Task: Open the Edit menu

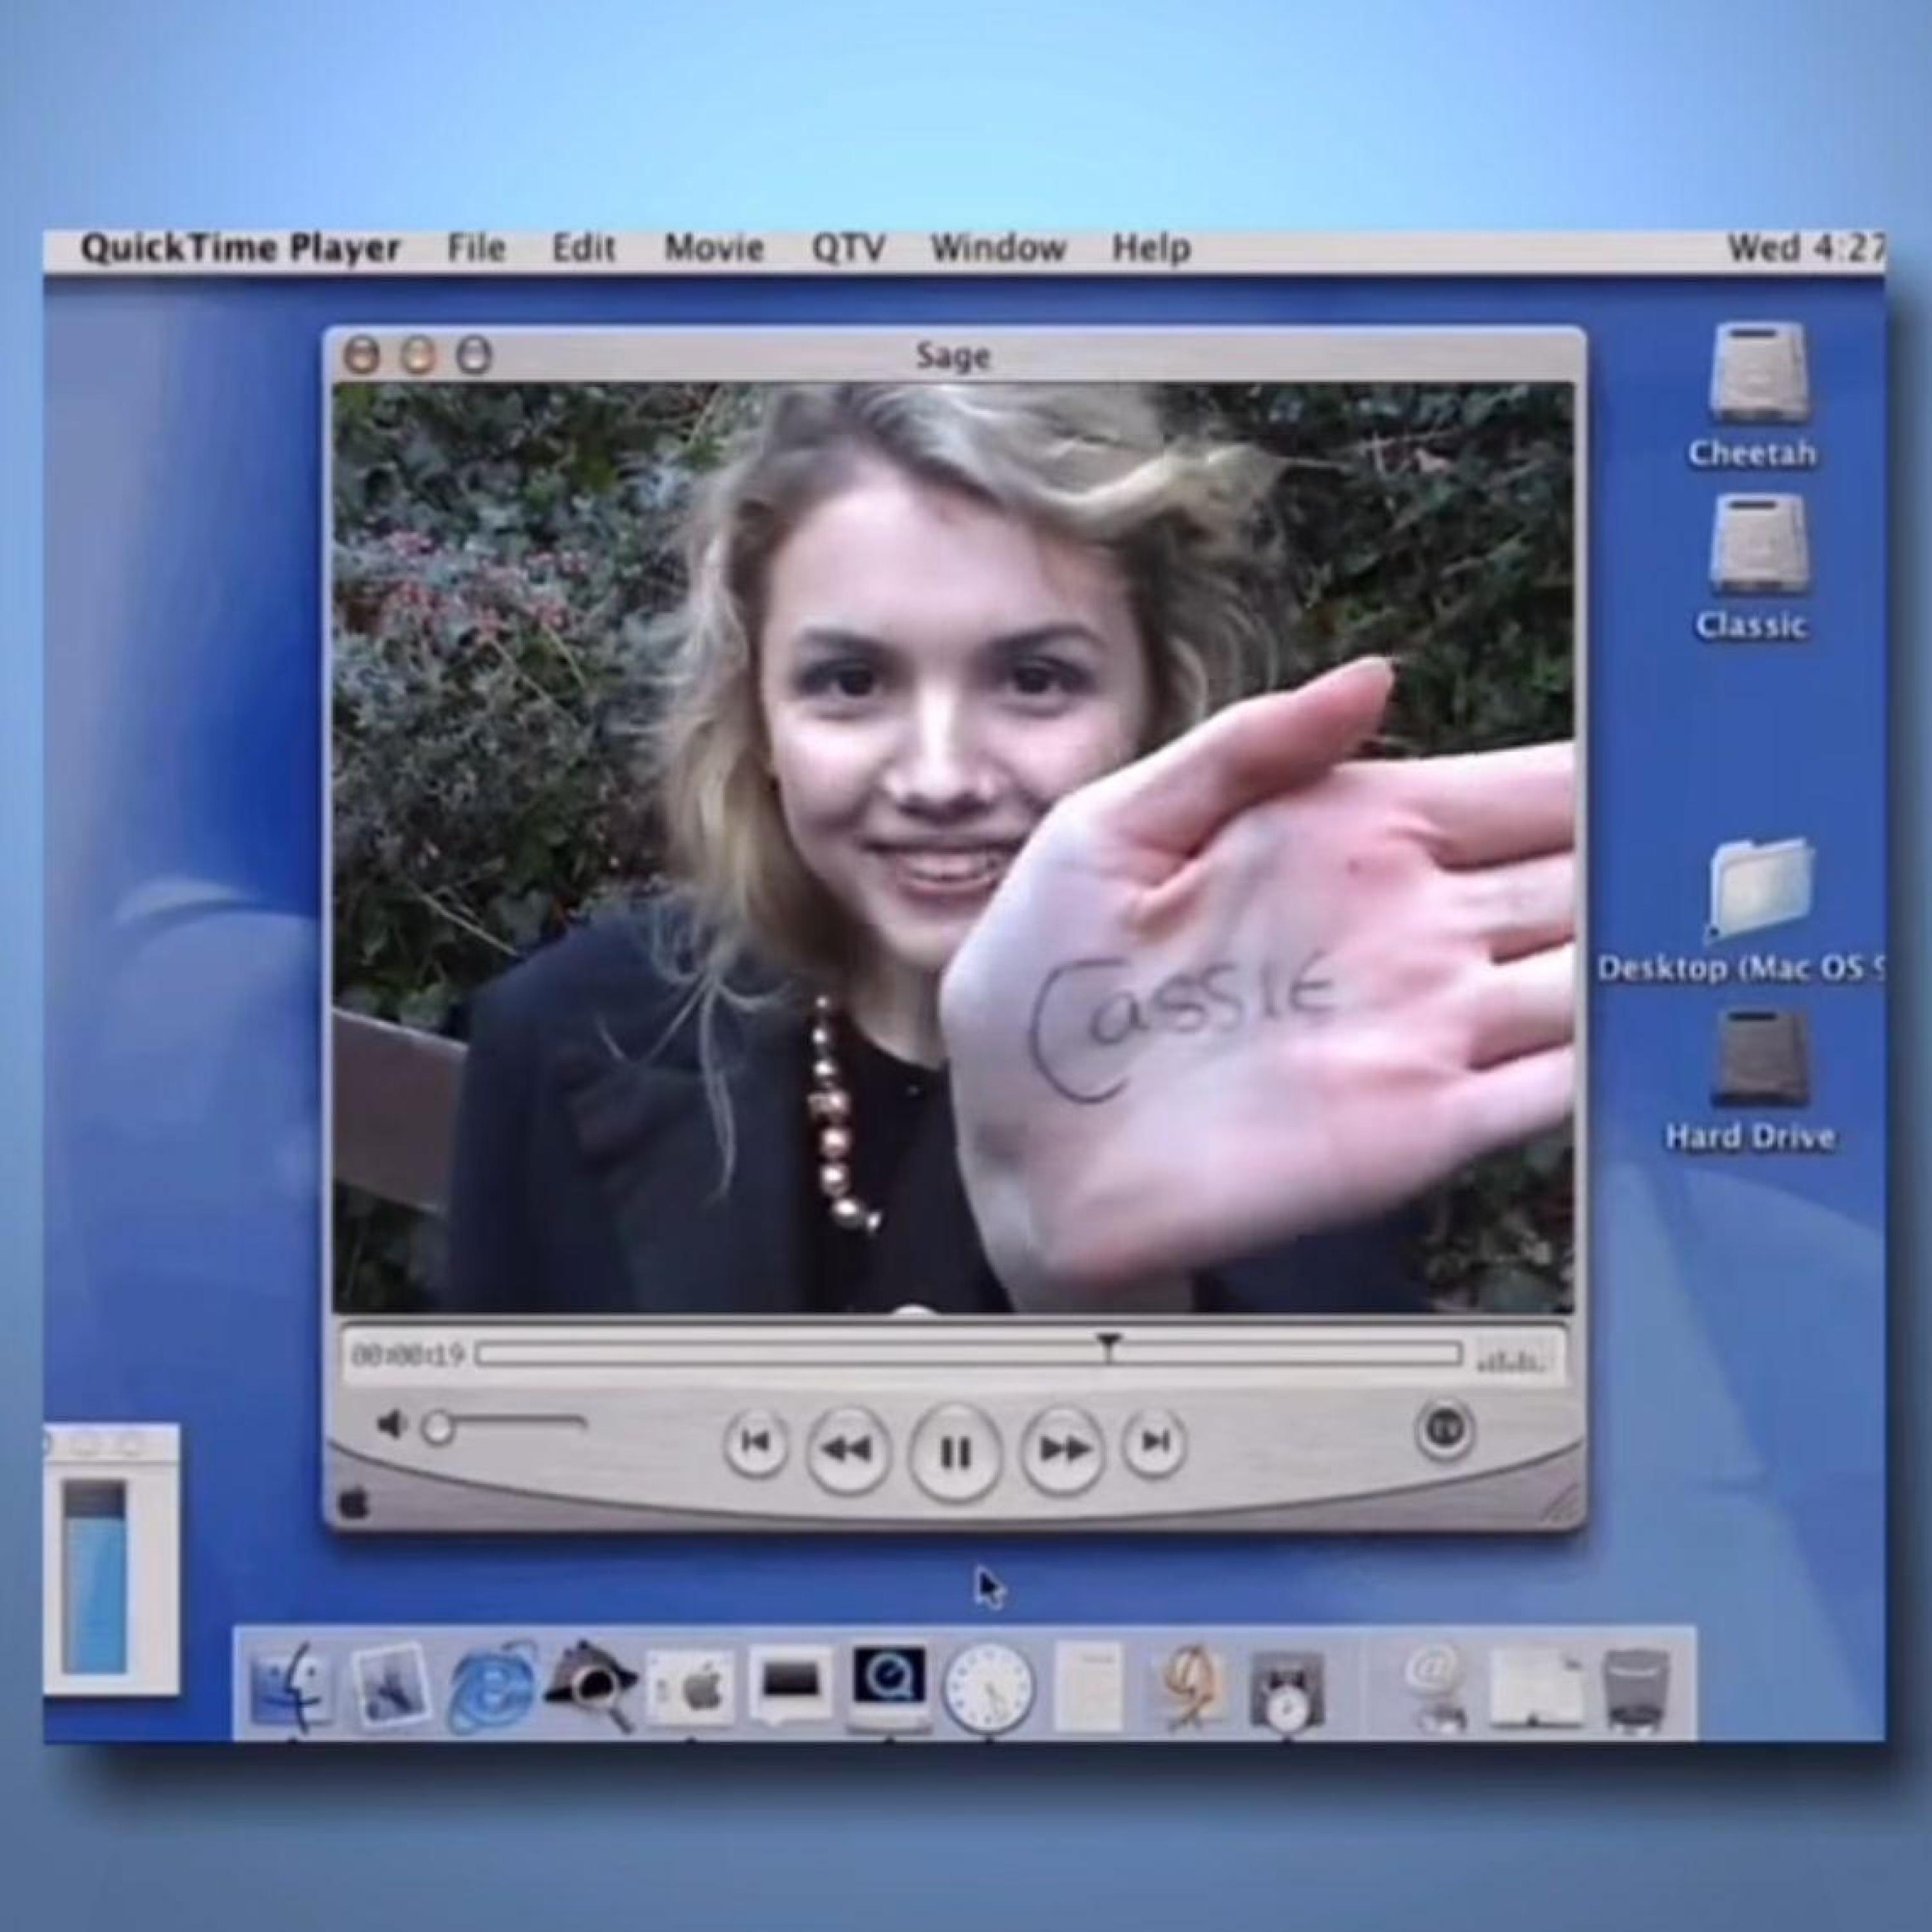Action: coord(584,248)
